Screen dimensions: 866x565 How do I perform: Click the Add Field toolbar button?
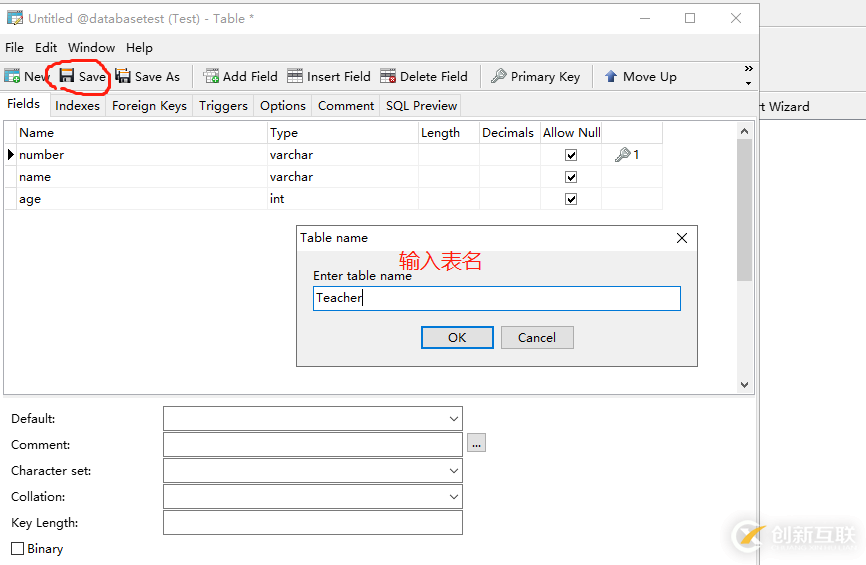point(240,76)
